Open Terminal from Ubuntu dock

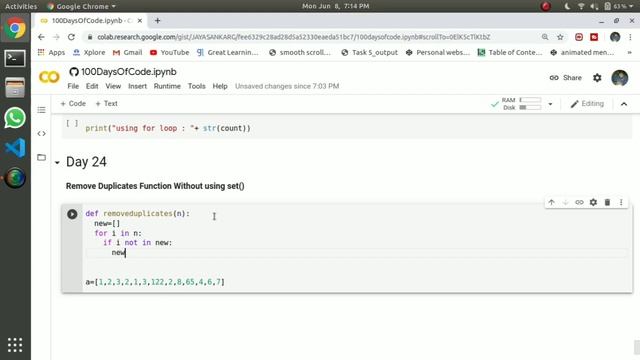[15, 58]
